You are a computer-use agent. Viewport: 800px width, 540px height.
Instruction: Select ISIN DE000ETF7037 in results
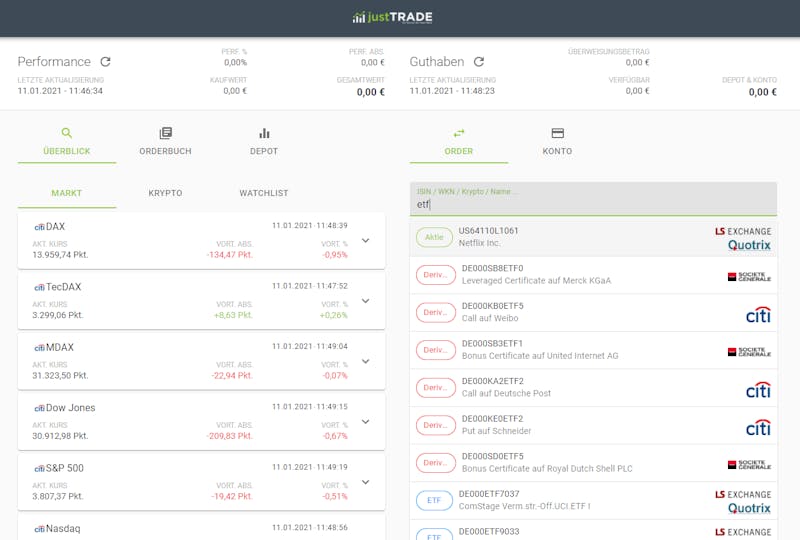pos(489,494)
